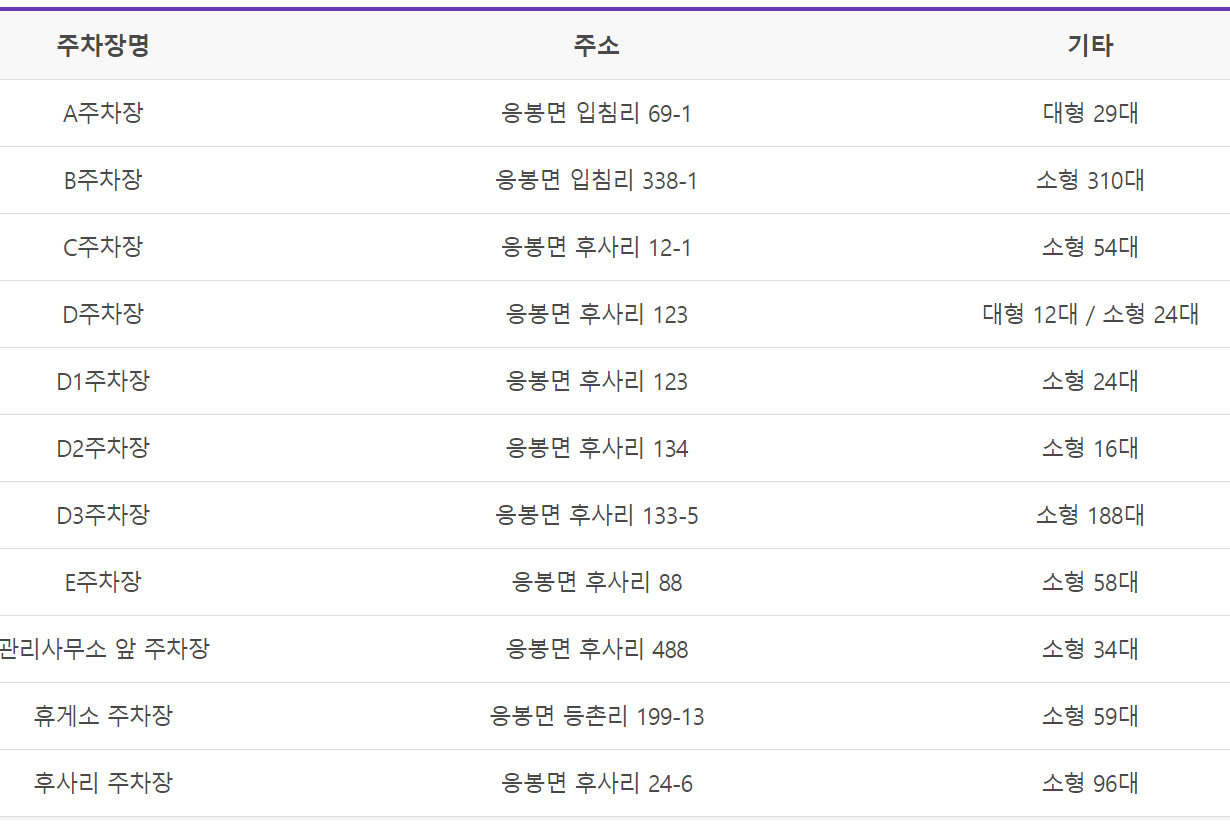
Task: Select address 응봉면 후사리 12-1
Action: point(596,247)
